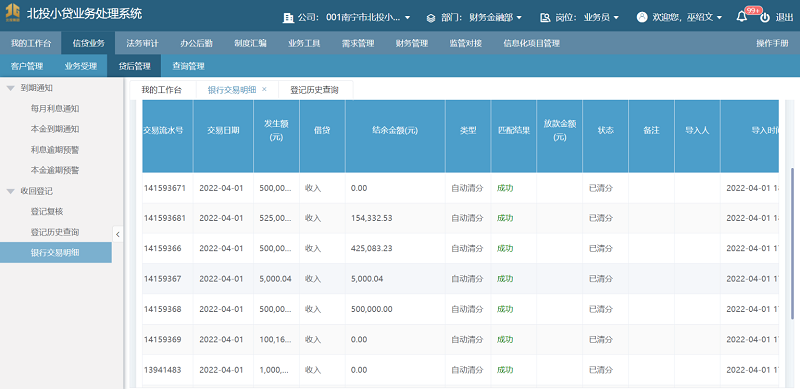
Task: Close the 银行交易明细 tab
Action: point(264,89)
